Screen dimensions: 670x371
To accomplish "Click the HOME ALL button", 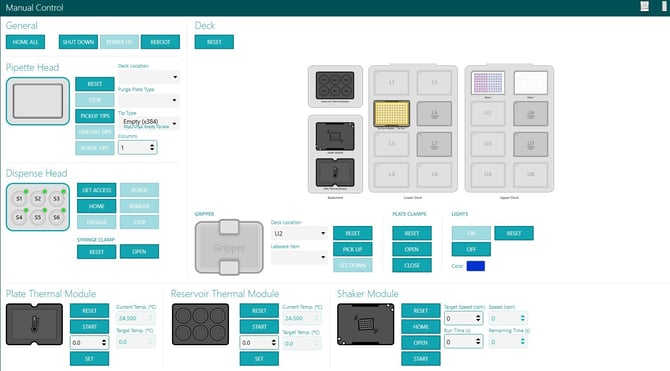I will pos(25,42).
